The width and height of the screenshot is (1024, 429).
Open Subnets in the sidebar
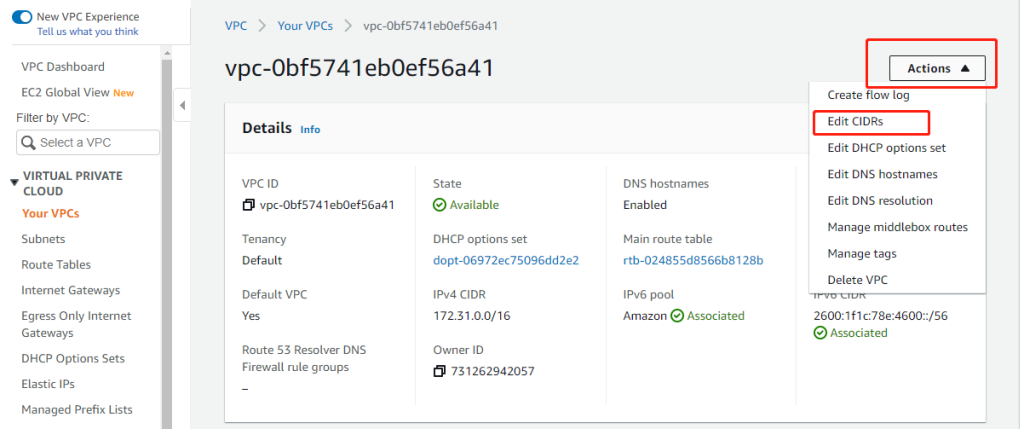[43, 239]
